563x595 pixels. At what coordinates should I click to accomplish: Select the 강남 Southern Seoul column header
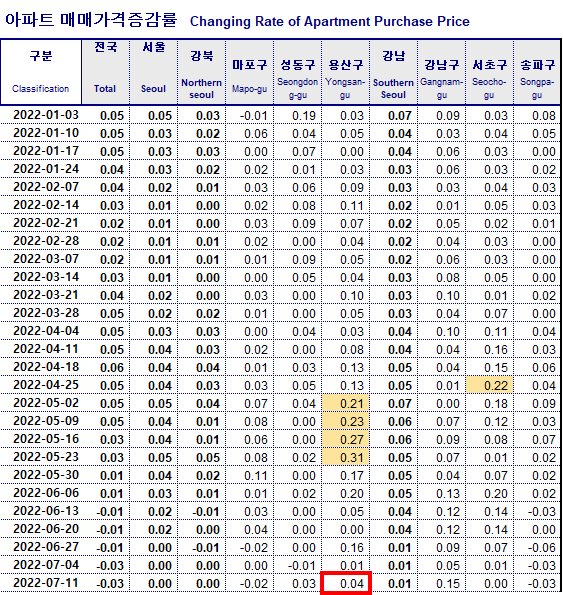point(393,72)
